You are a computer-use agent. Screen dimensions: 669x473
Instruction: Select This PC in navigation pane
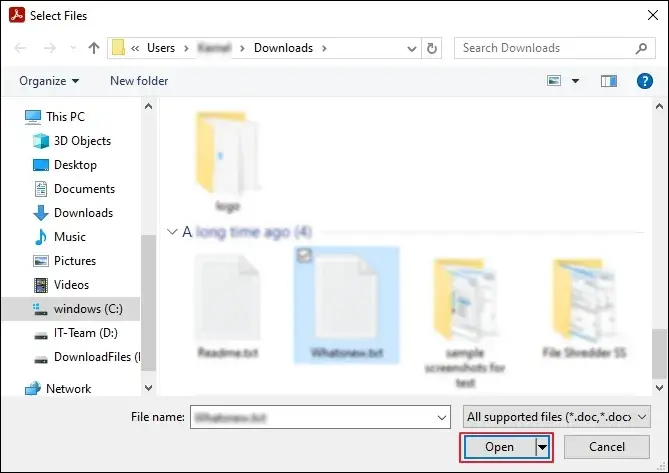[65, 116]
